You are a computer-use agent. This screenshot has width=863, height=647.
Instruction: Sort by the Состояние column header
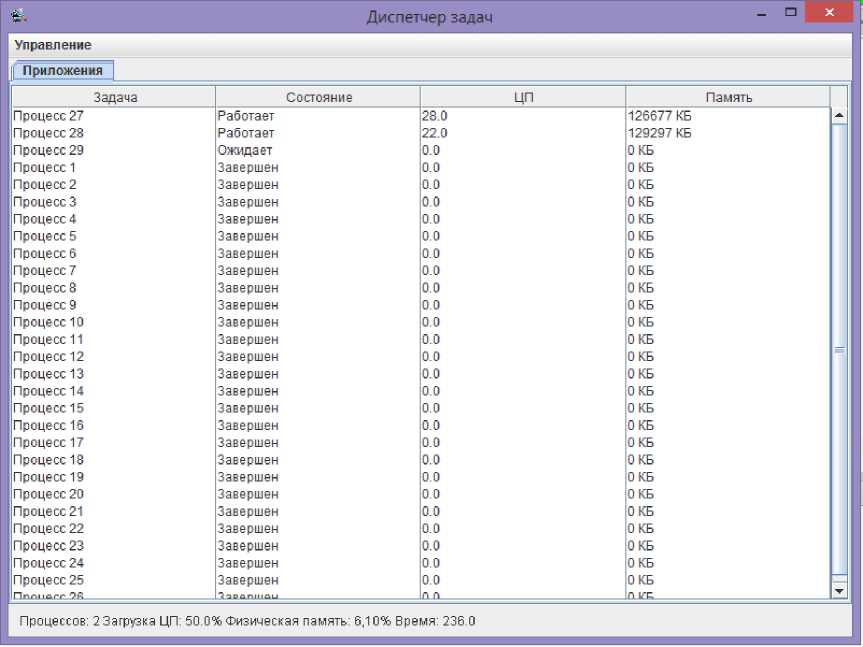(x=318, y=97)
